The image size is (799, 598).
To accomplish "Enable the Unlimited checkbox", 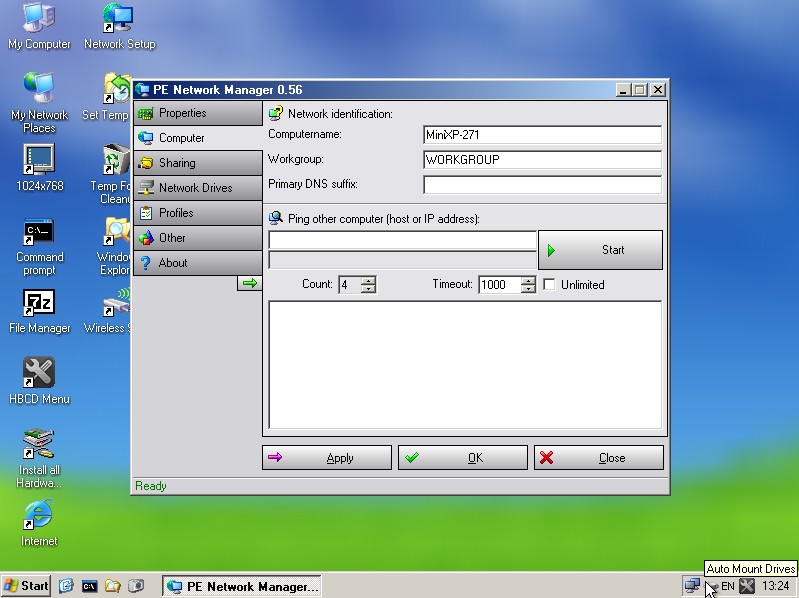I will click(x=549, y=284).
